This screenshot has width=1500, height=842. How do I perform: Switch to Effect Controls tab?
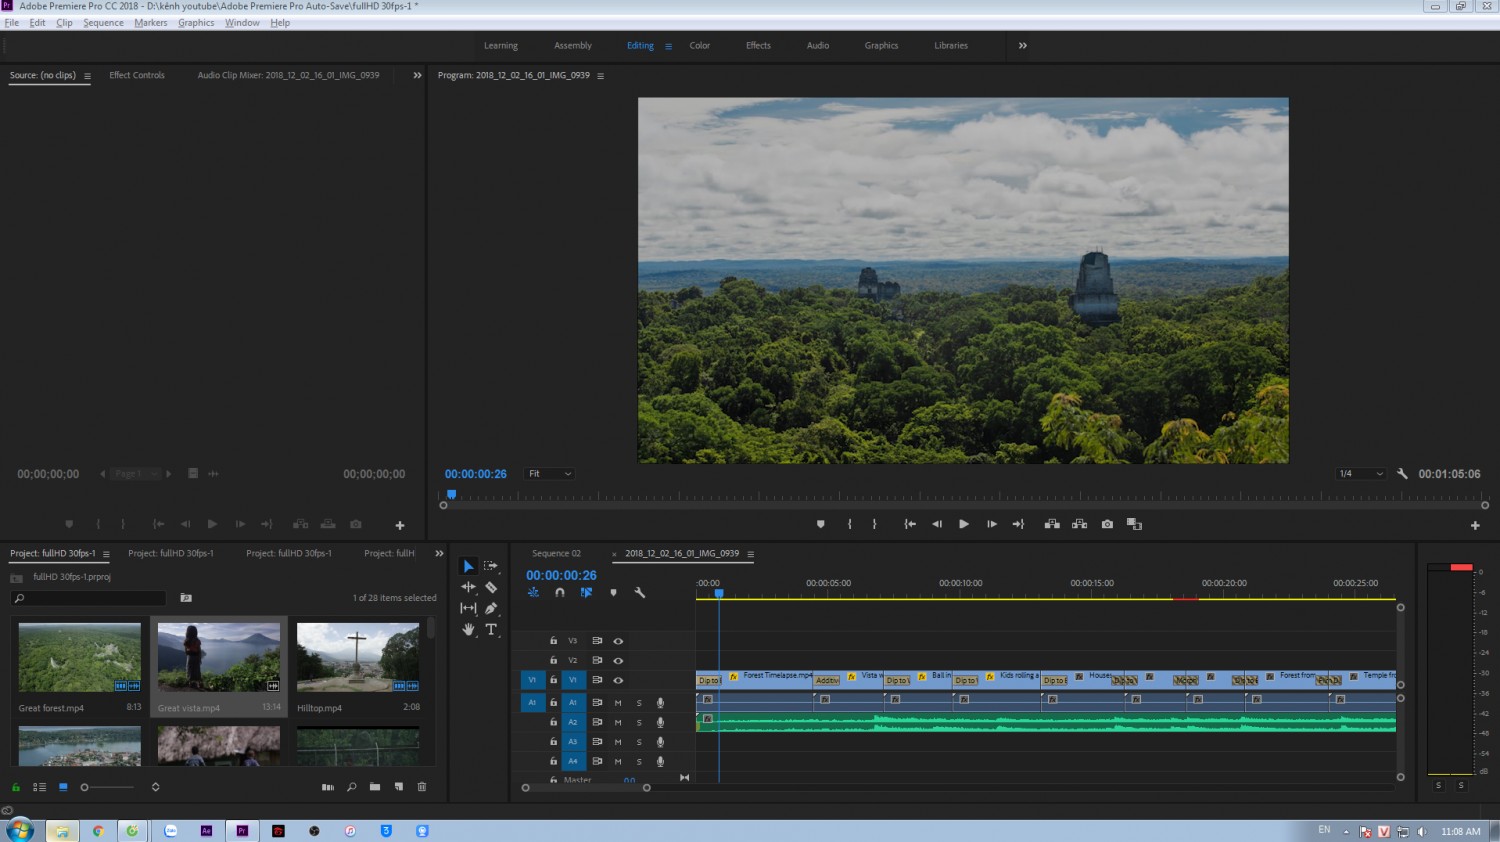point(137,75)
